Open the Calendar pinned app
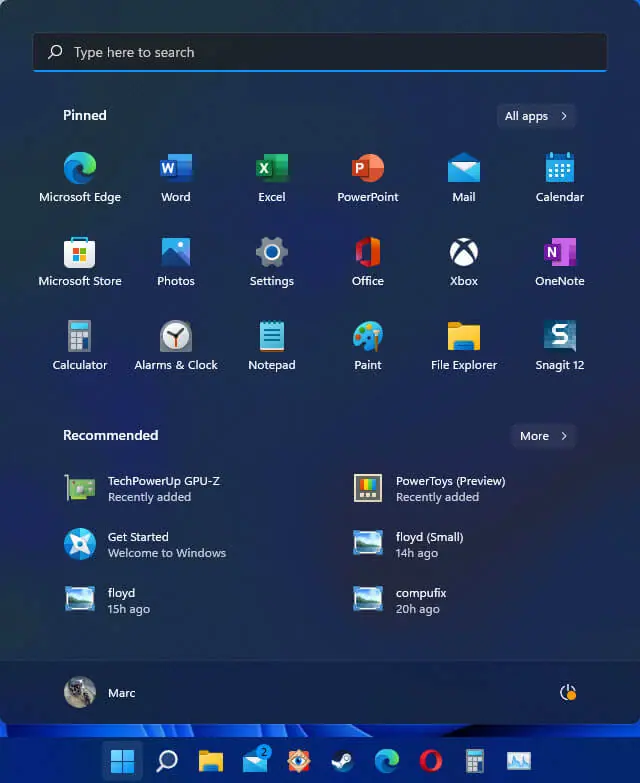 (x=560, y=177)
